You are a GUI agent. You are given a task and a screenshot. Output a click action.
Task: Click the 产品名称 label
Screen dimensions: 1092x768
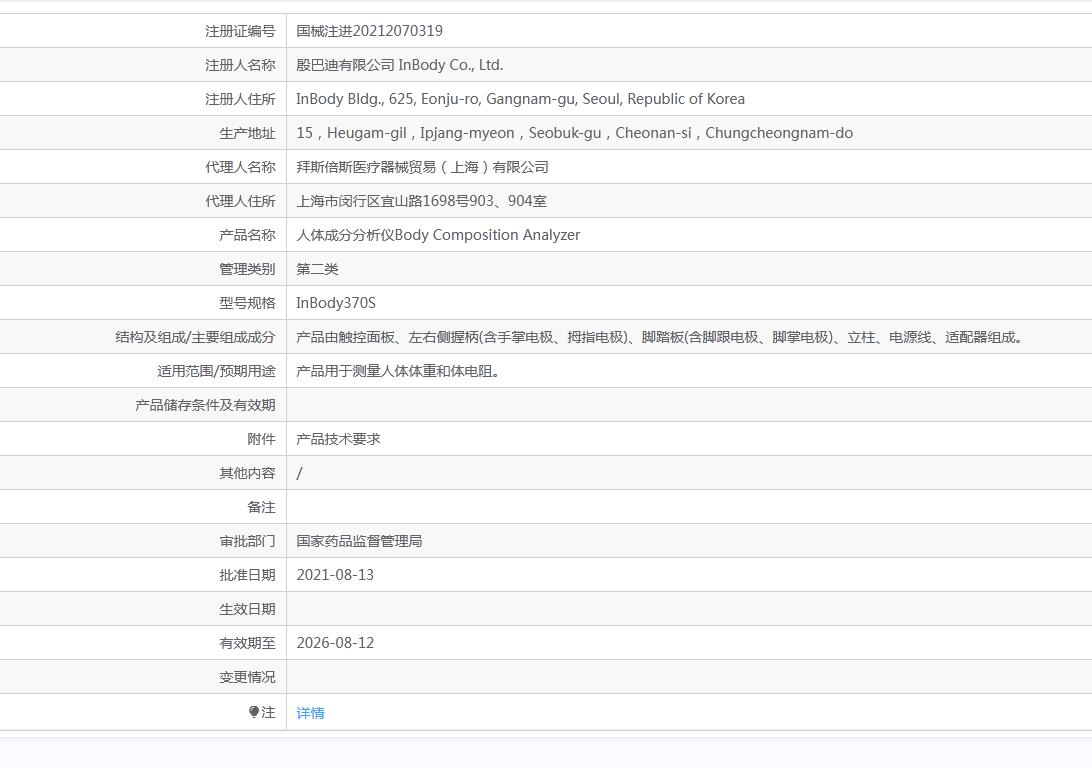click(247, 235)
